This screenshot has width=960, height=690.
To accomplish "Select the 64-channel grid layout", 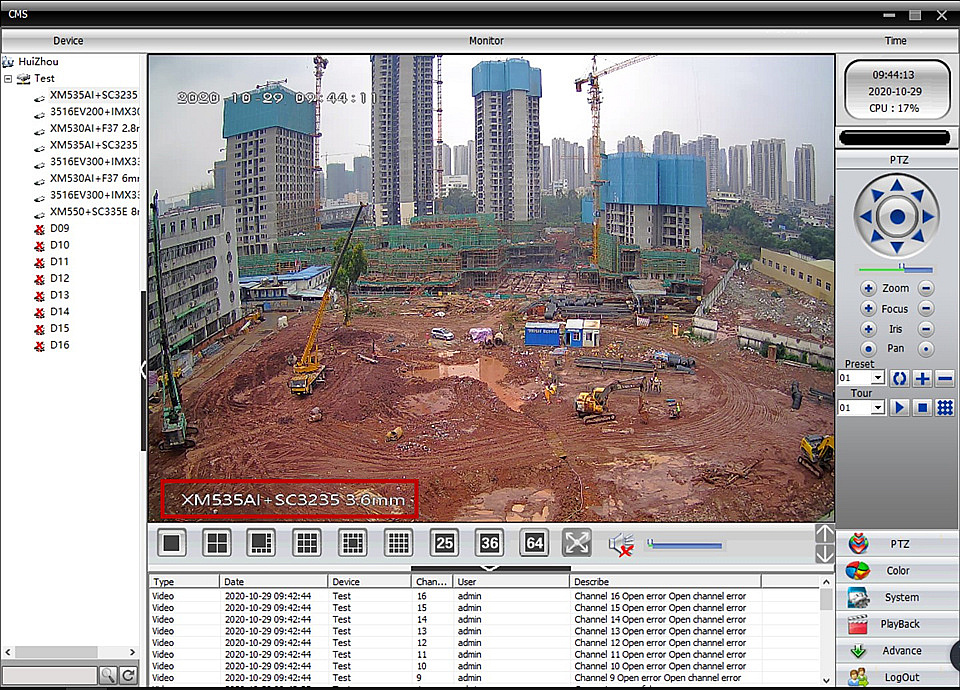I will pos(535,543).
